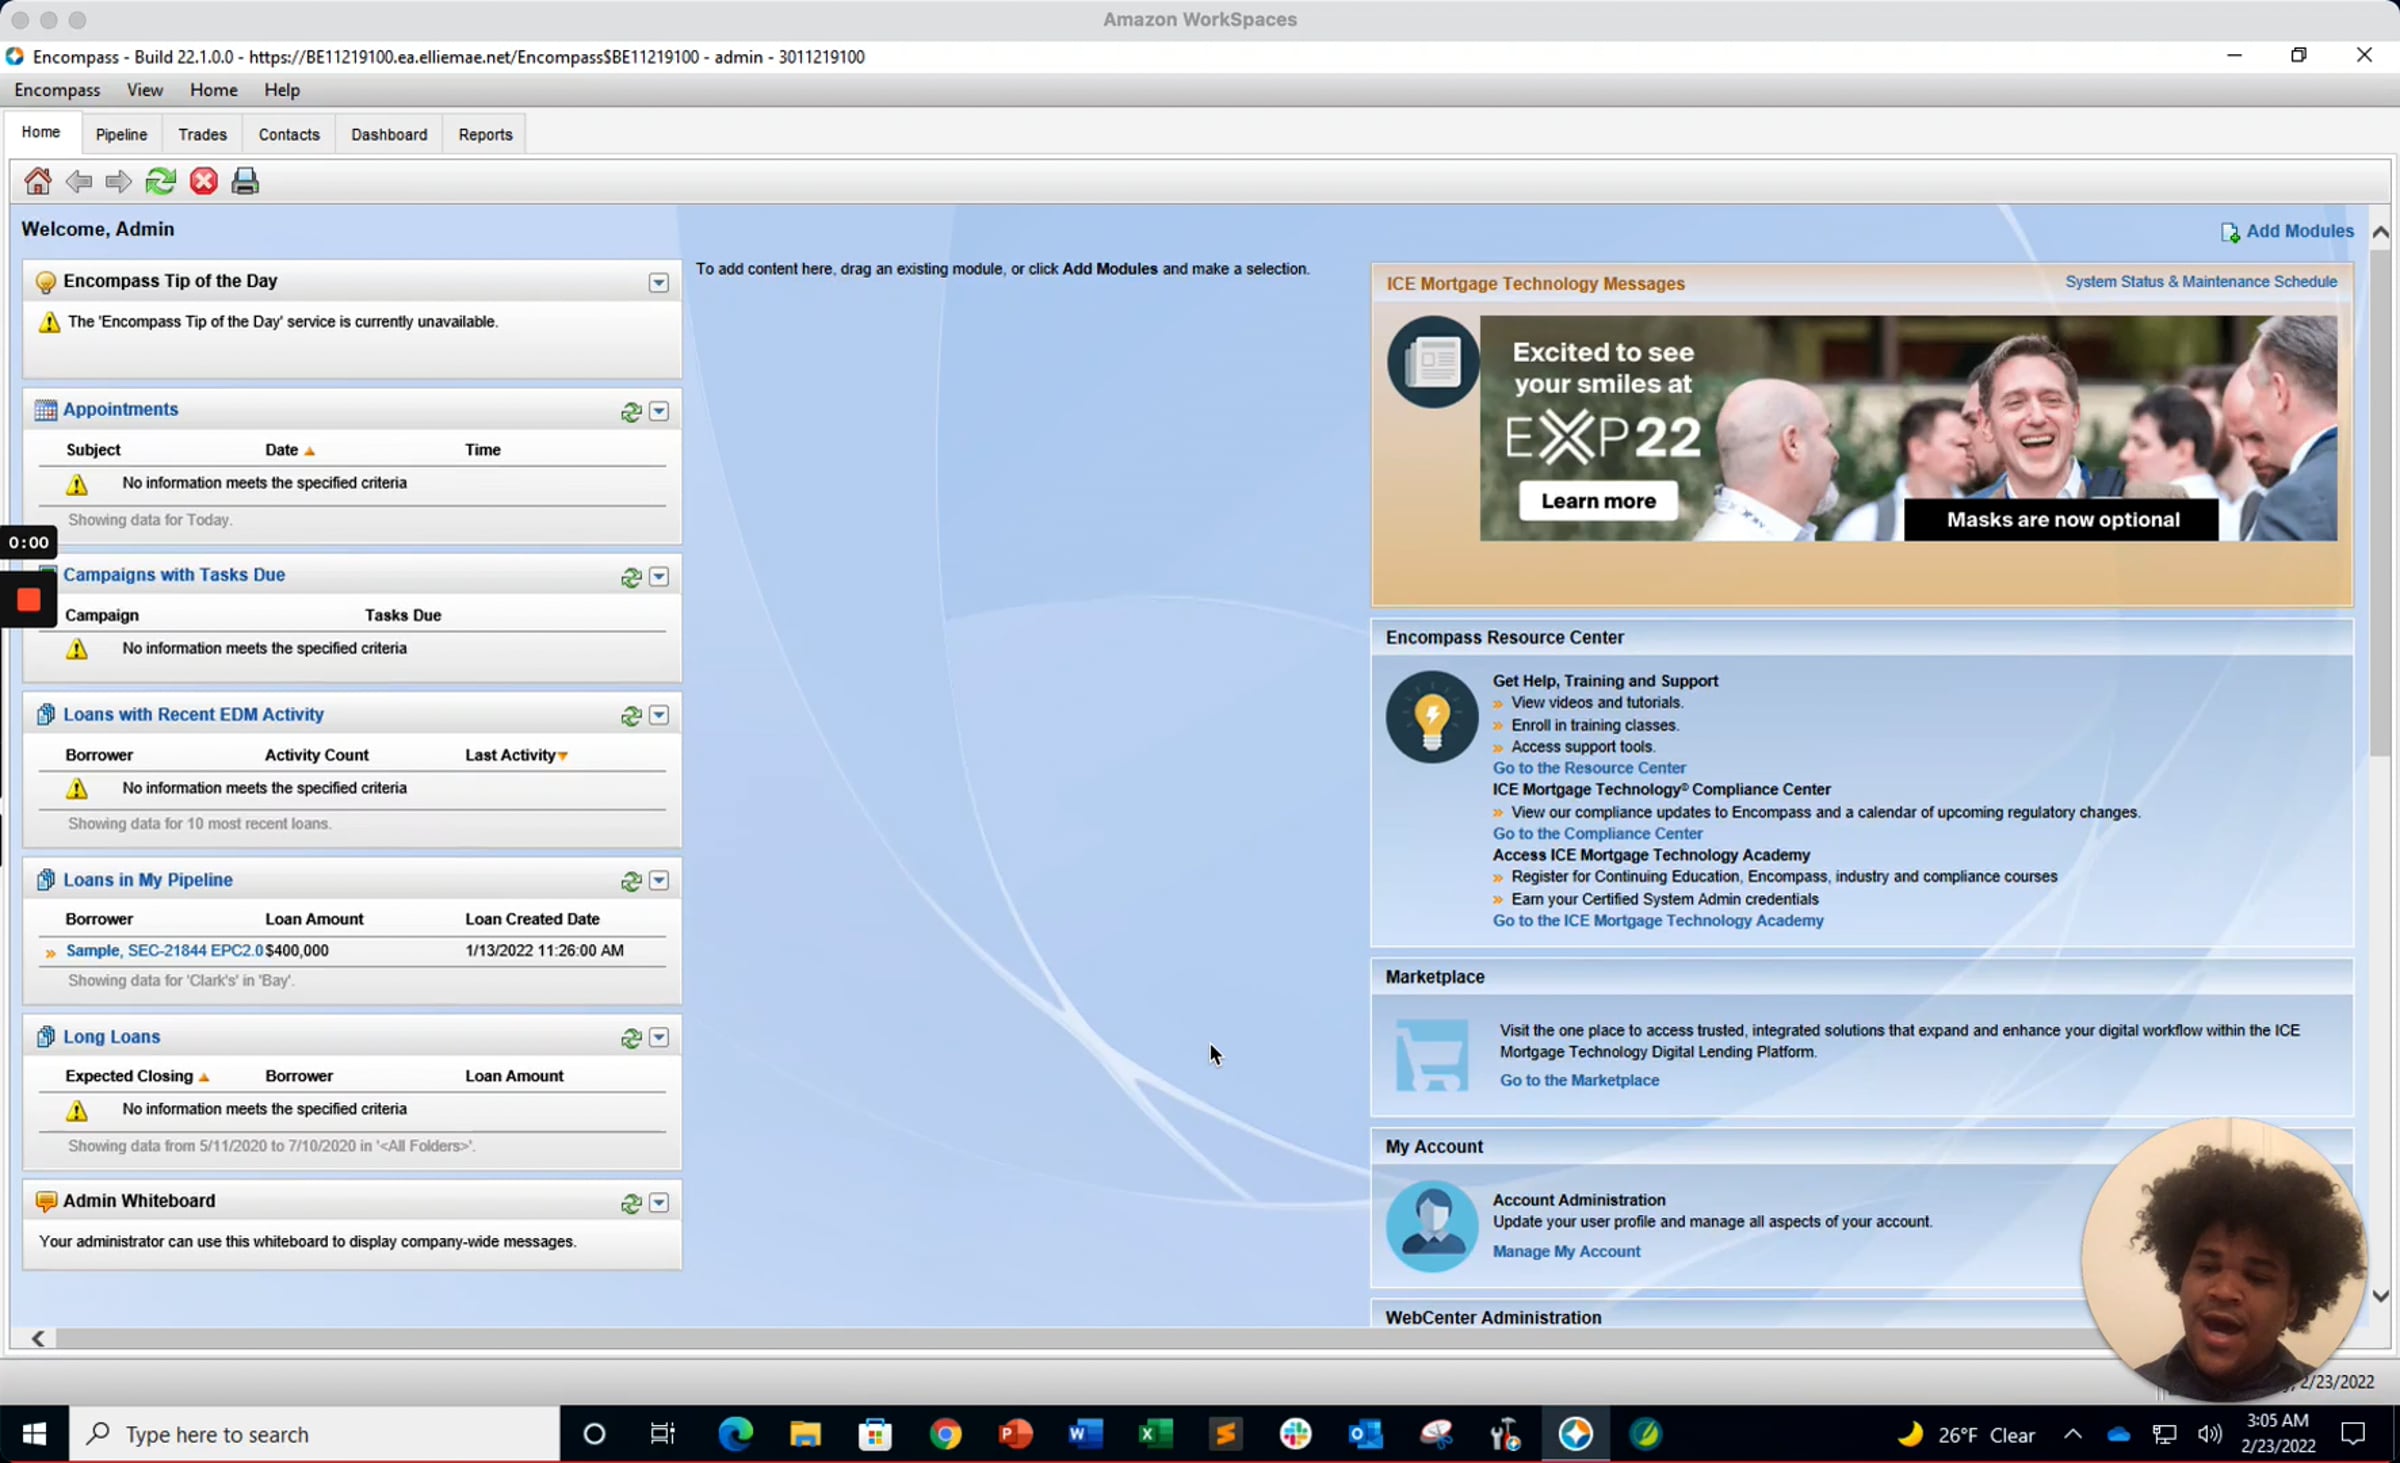The image size is (2400, 1463).
Task: Refresh the Loans in My Pipeline module
Action: click(631, 881)
